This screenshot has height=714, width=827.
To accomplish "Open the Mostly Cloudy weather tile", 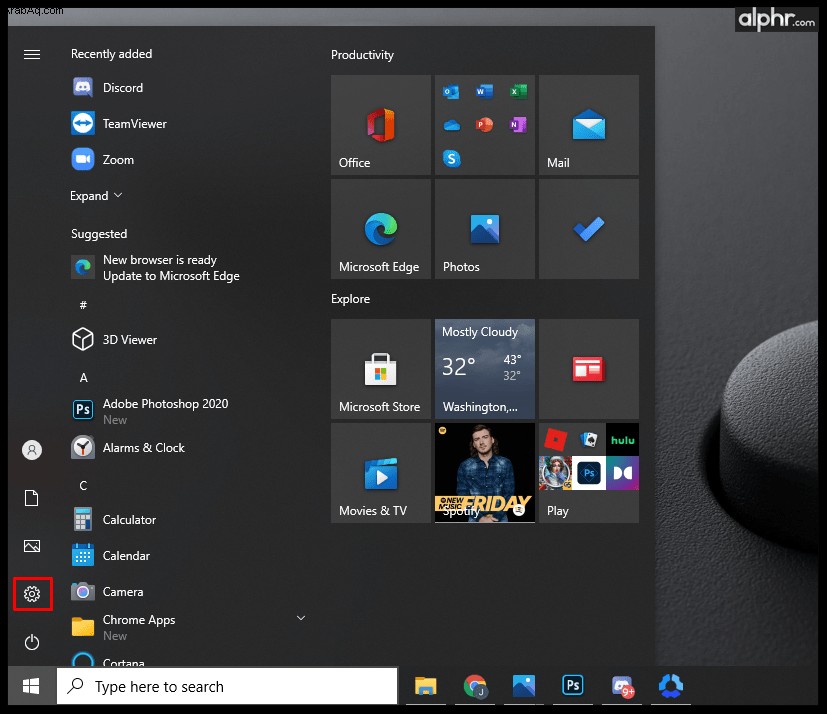I will coord(485,369).
